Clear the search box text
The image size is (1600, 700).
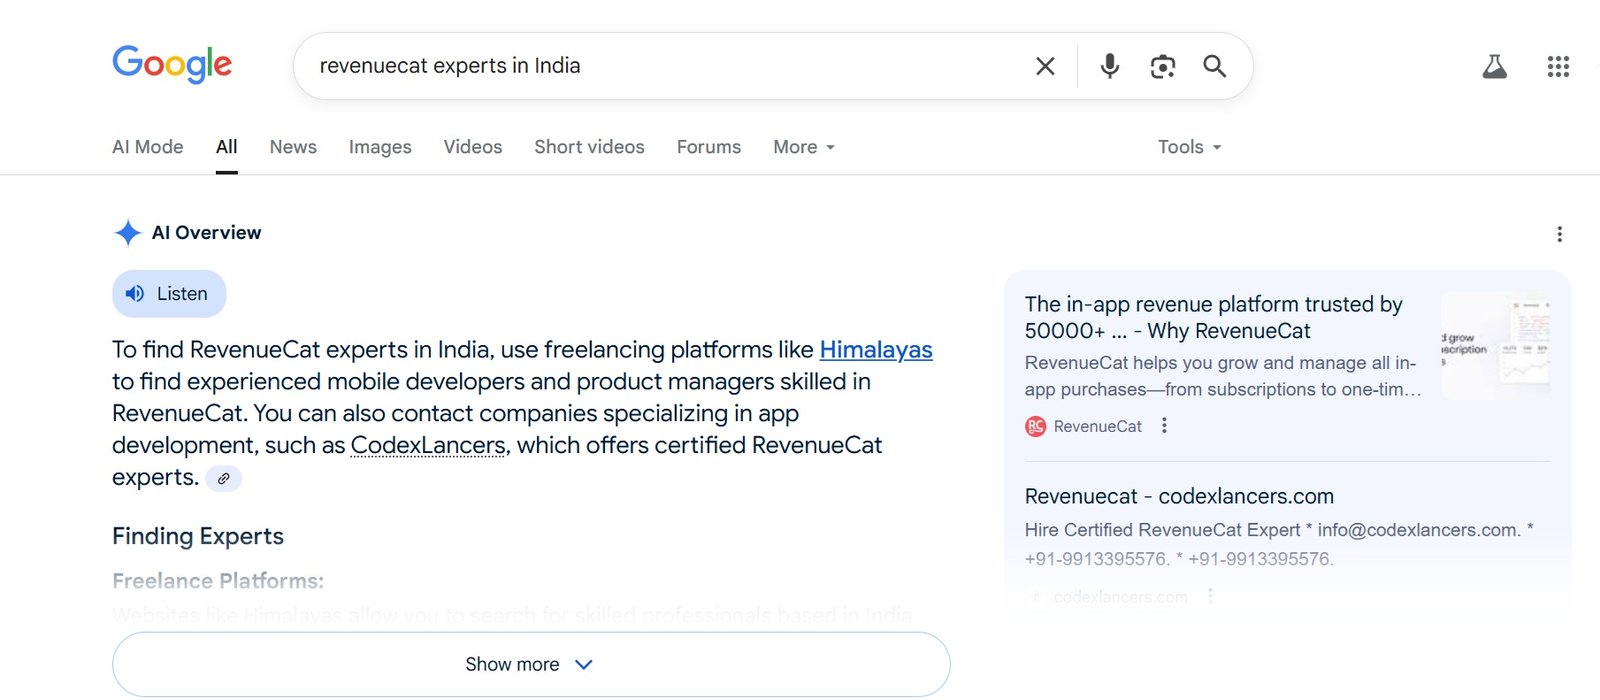pos(1045,66)
